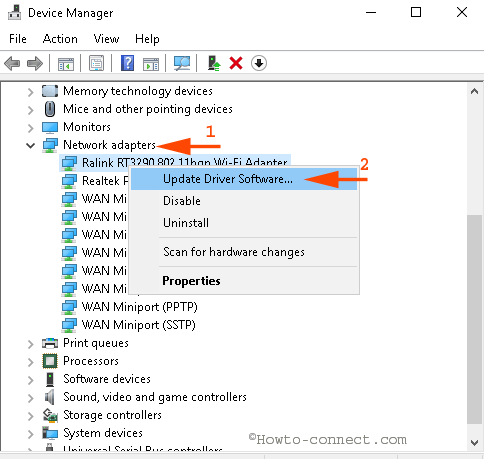Open the View menu

coord(106,39)
